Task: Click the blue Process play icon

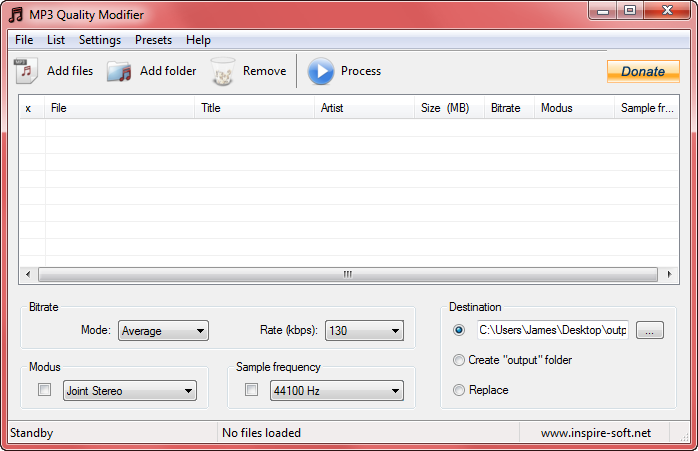Action: (321, 71)
